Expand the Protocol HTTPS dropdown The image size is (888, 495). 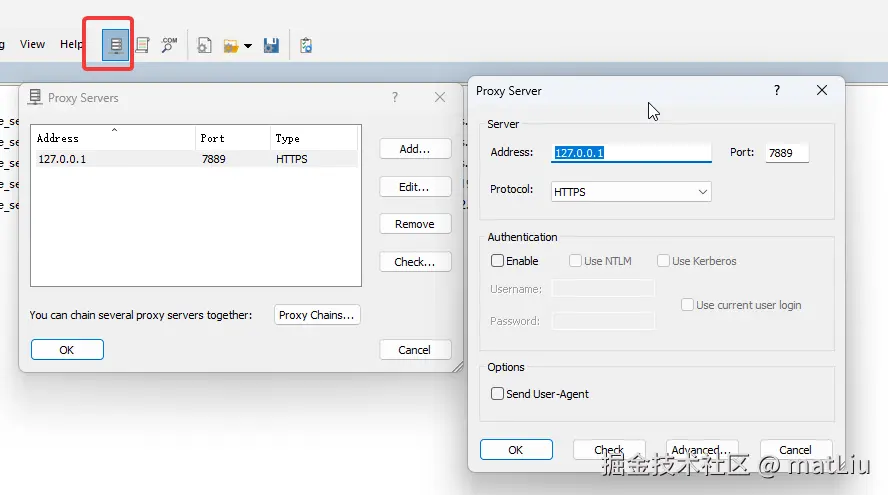click(631, 192)
